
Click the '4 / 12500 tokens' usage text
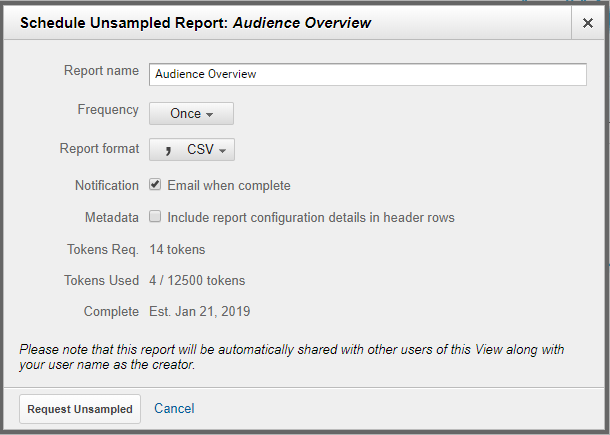[x=197, y=281]
